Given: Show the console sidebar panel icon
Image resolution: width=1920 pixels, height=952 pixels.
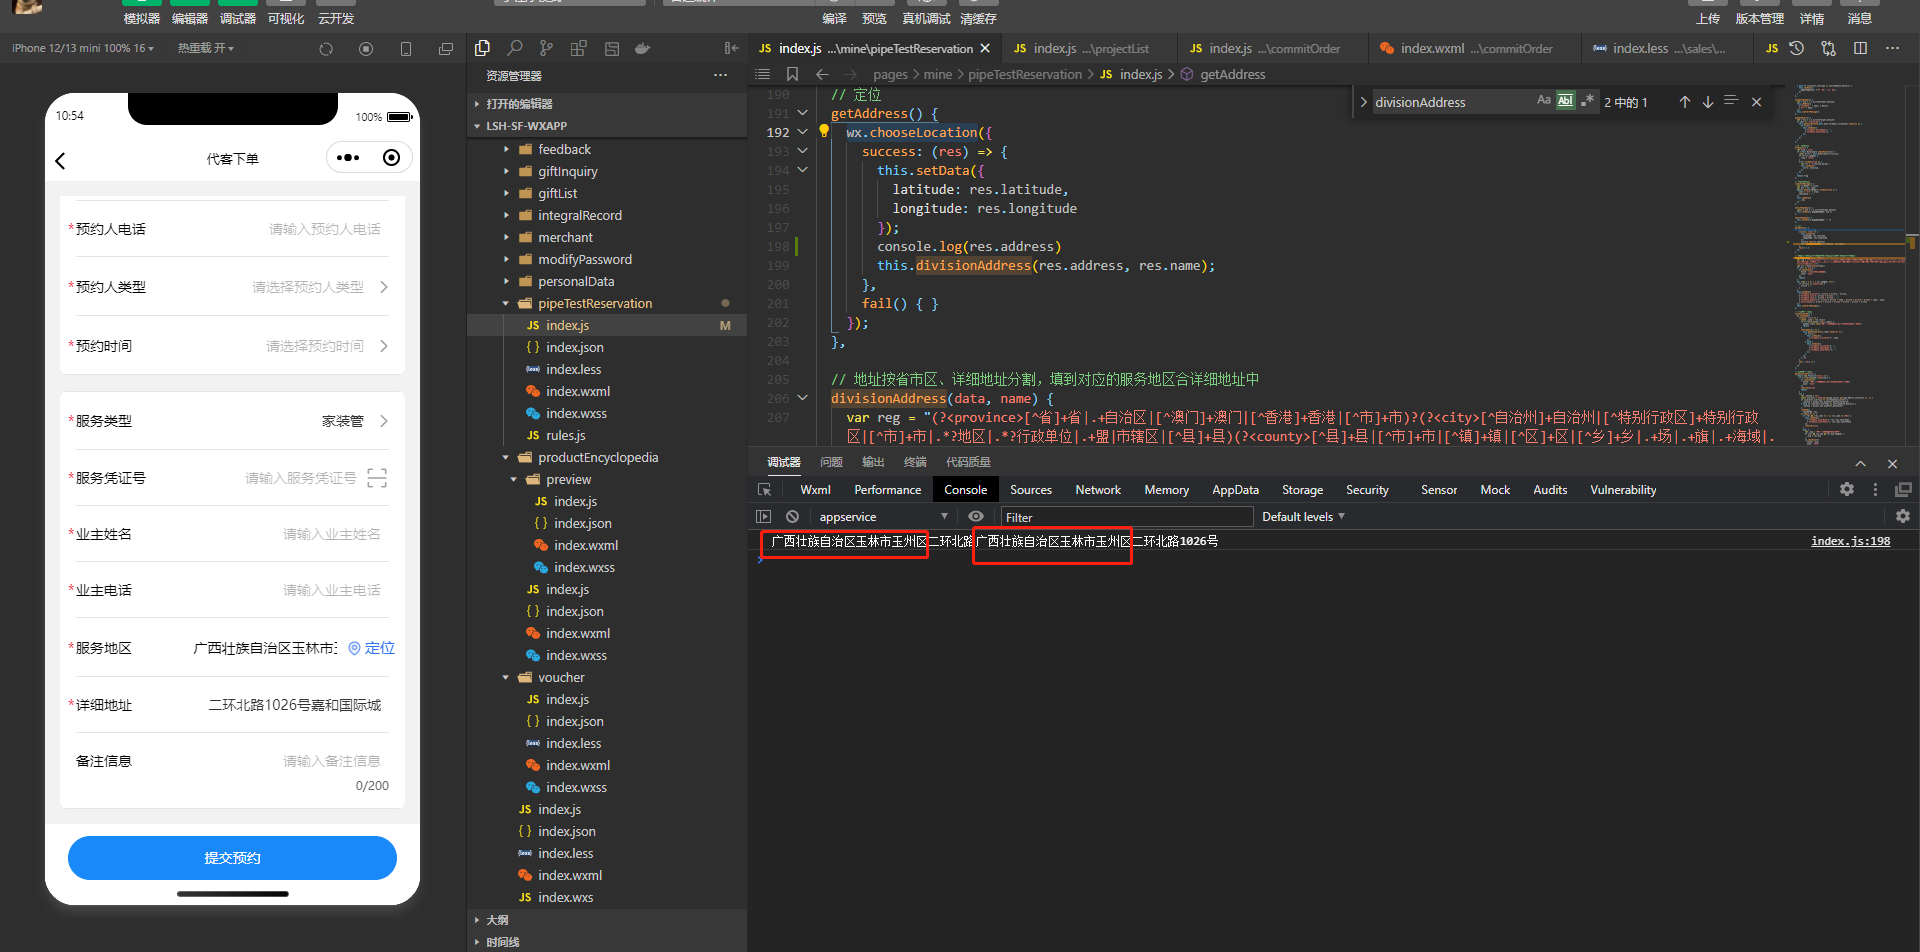Looking at the screenshot, I should tap(764, 516).
